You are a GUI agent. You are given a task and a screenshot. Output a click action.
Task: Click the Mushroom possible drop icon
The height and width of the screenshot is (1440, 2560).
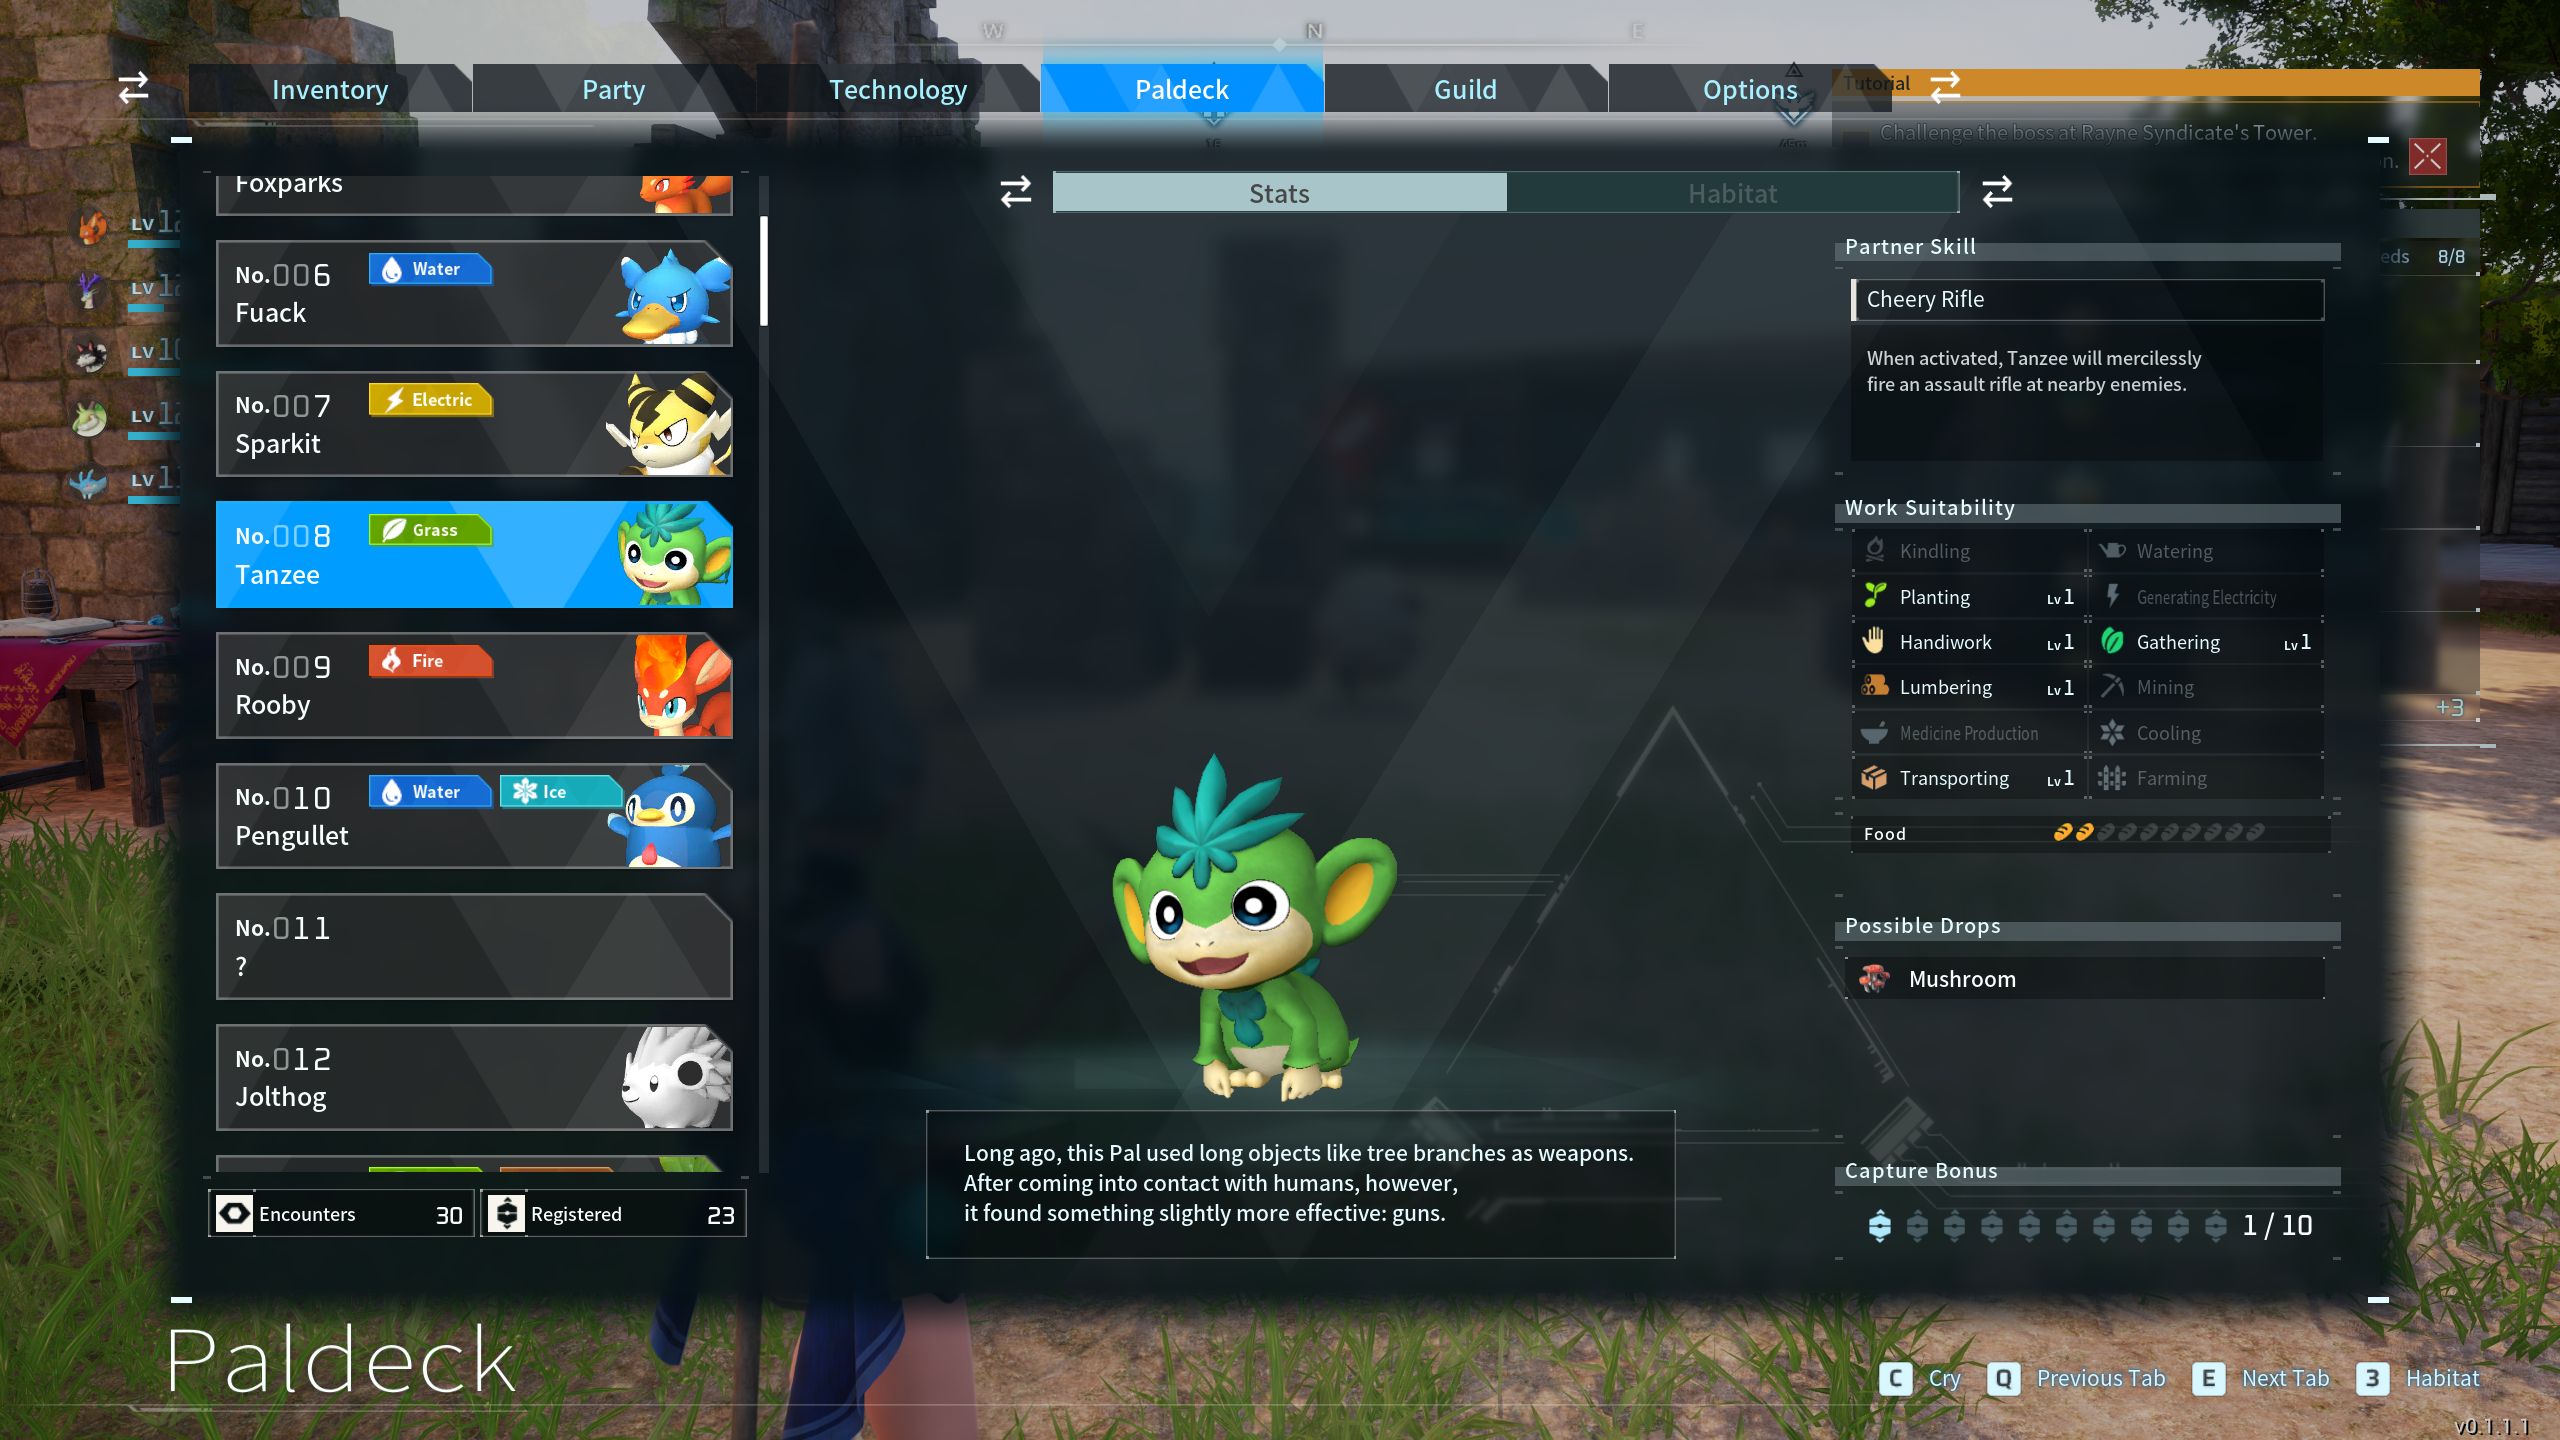click(1878, 979)
